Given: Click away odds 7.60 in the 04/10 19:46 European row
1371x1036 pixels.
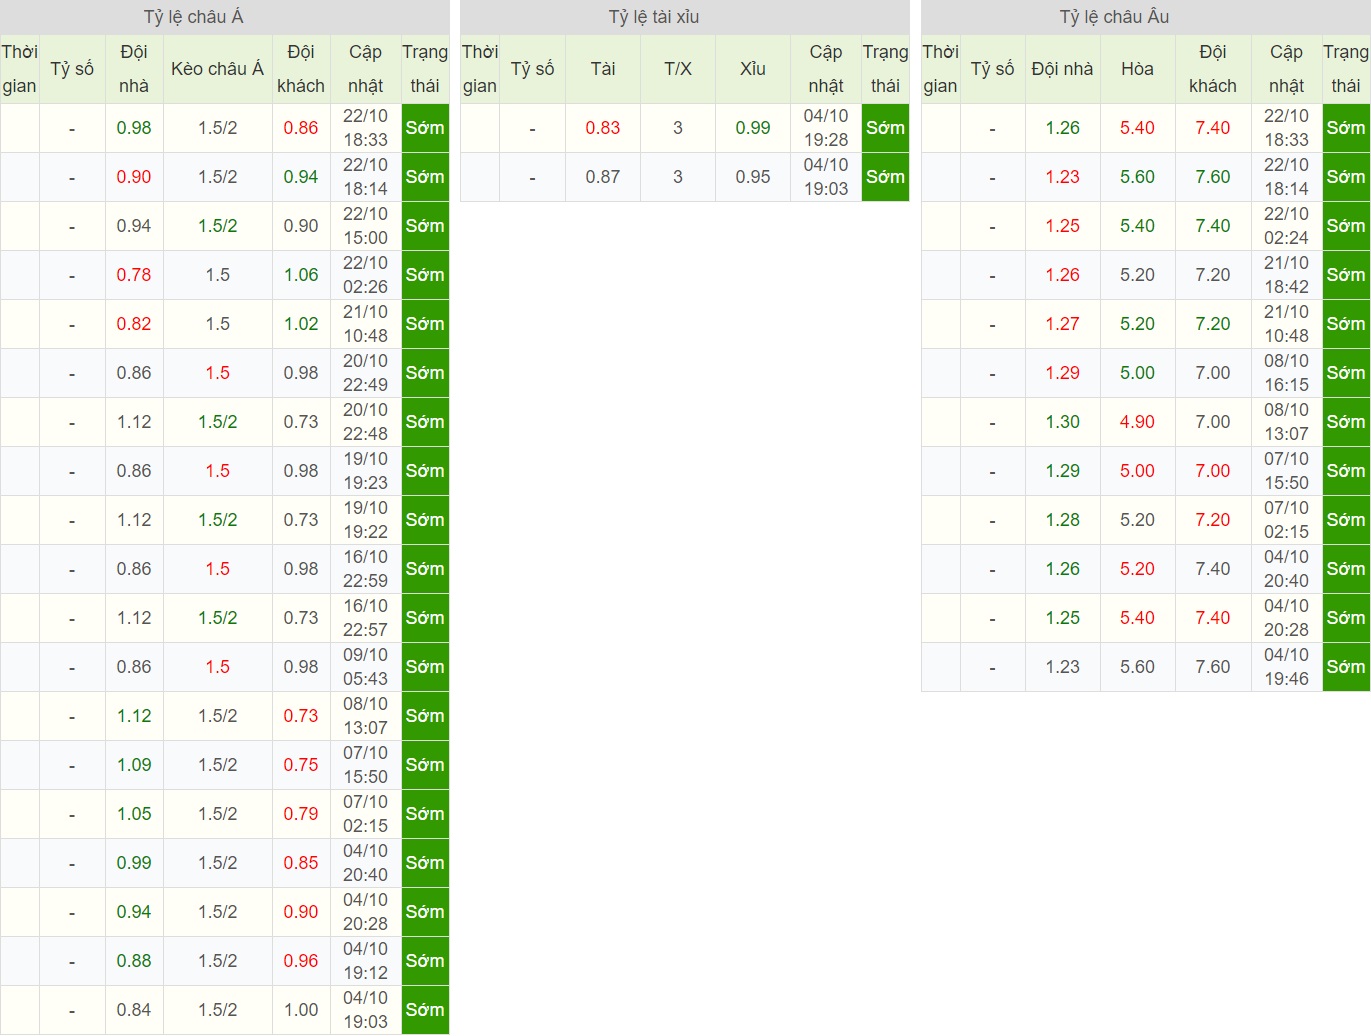Looking at the screenshot, I should pos(1213,667).
